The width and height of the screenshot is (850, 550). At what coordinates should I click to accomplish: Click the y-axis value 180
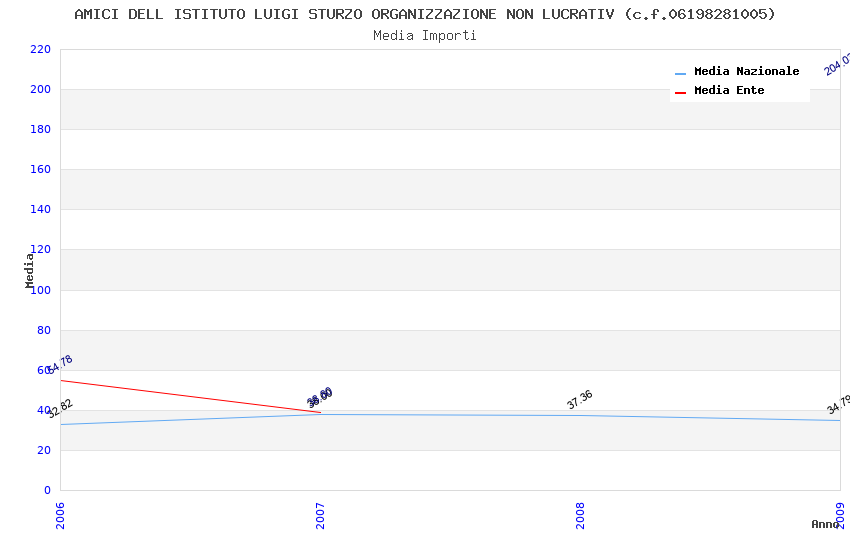(x=40, y=130)
